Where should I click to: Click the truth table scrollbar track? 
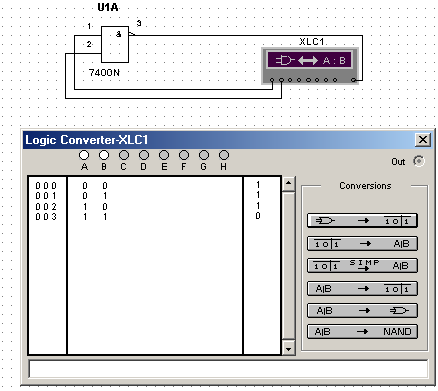[x=288, y=266]
